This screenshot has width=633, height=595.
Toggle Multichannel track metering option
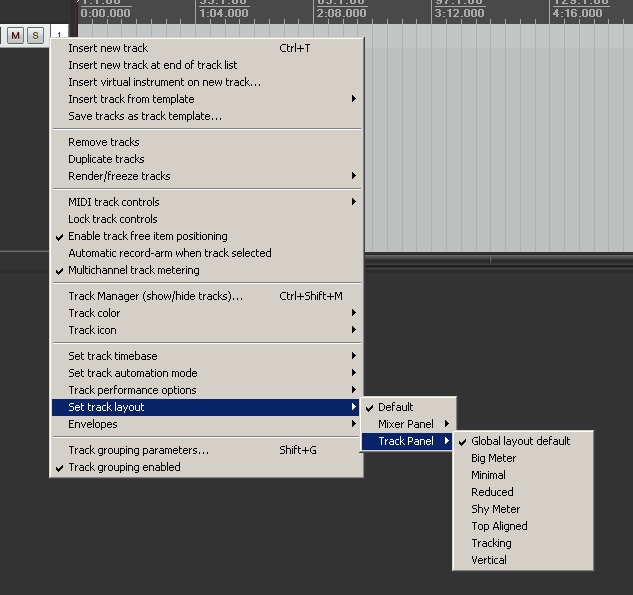(133, 270)
